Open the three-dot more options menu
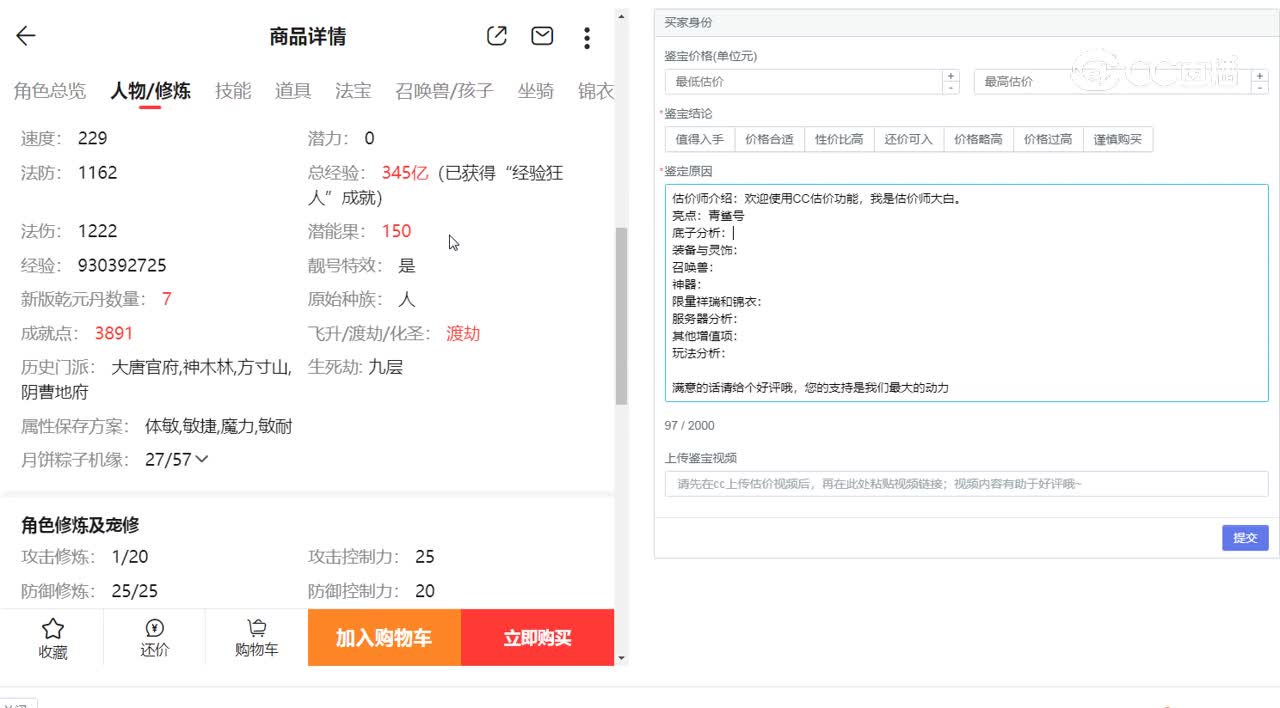This screenshot has height=708, width=1280. 587,38
